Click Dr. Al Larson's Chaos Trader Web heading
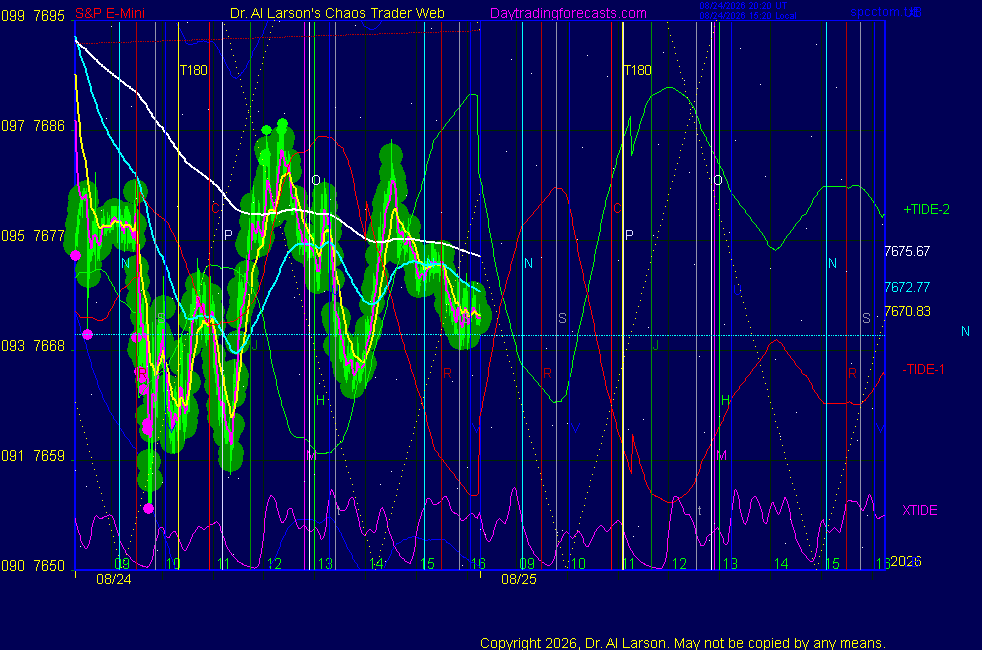This screenshot has height=650, width=982. point(337,13)
